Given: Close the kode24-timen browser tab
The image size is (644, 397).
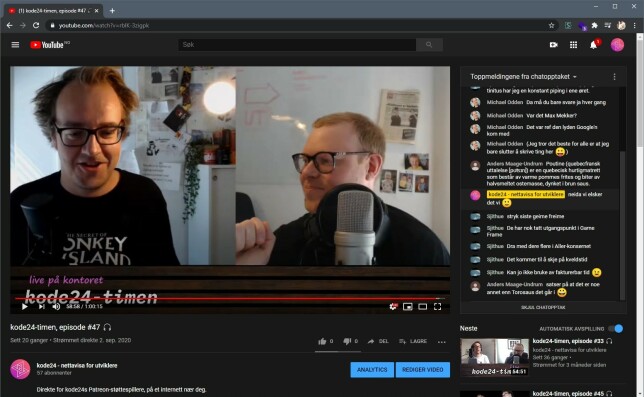Looking at the screenshot, I should point(97,11).
